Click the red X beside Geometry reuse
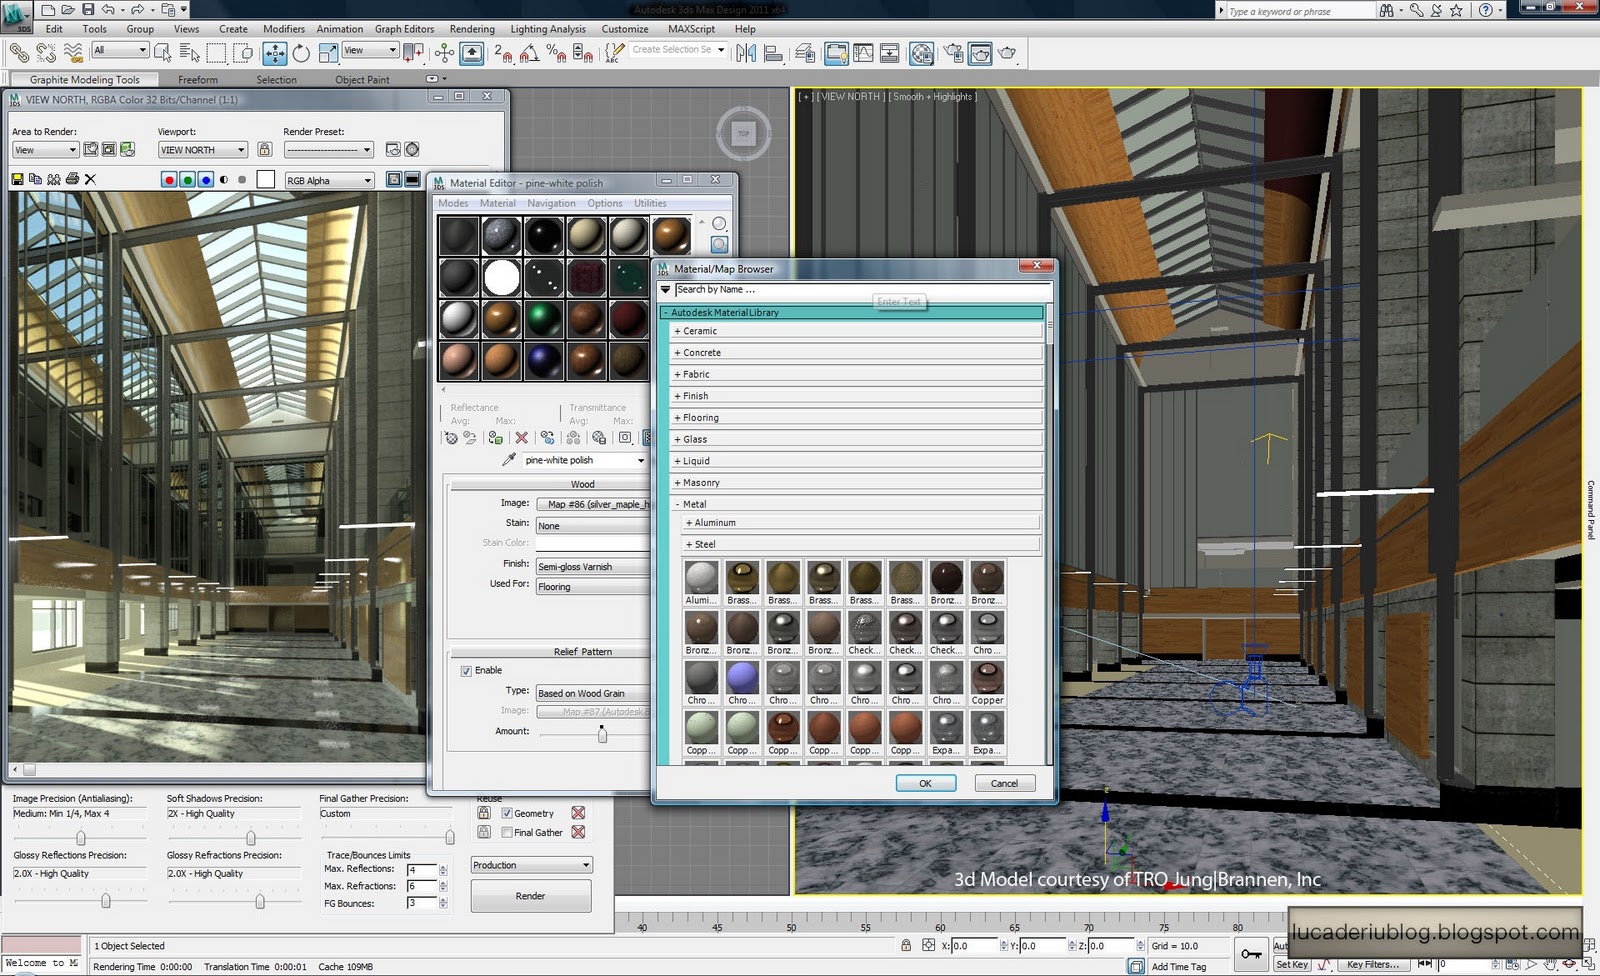Image resolution: width=1600 pixels, height=976 pixels. 578,813
